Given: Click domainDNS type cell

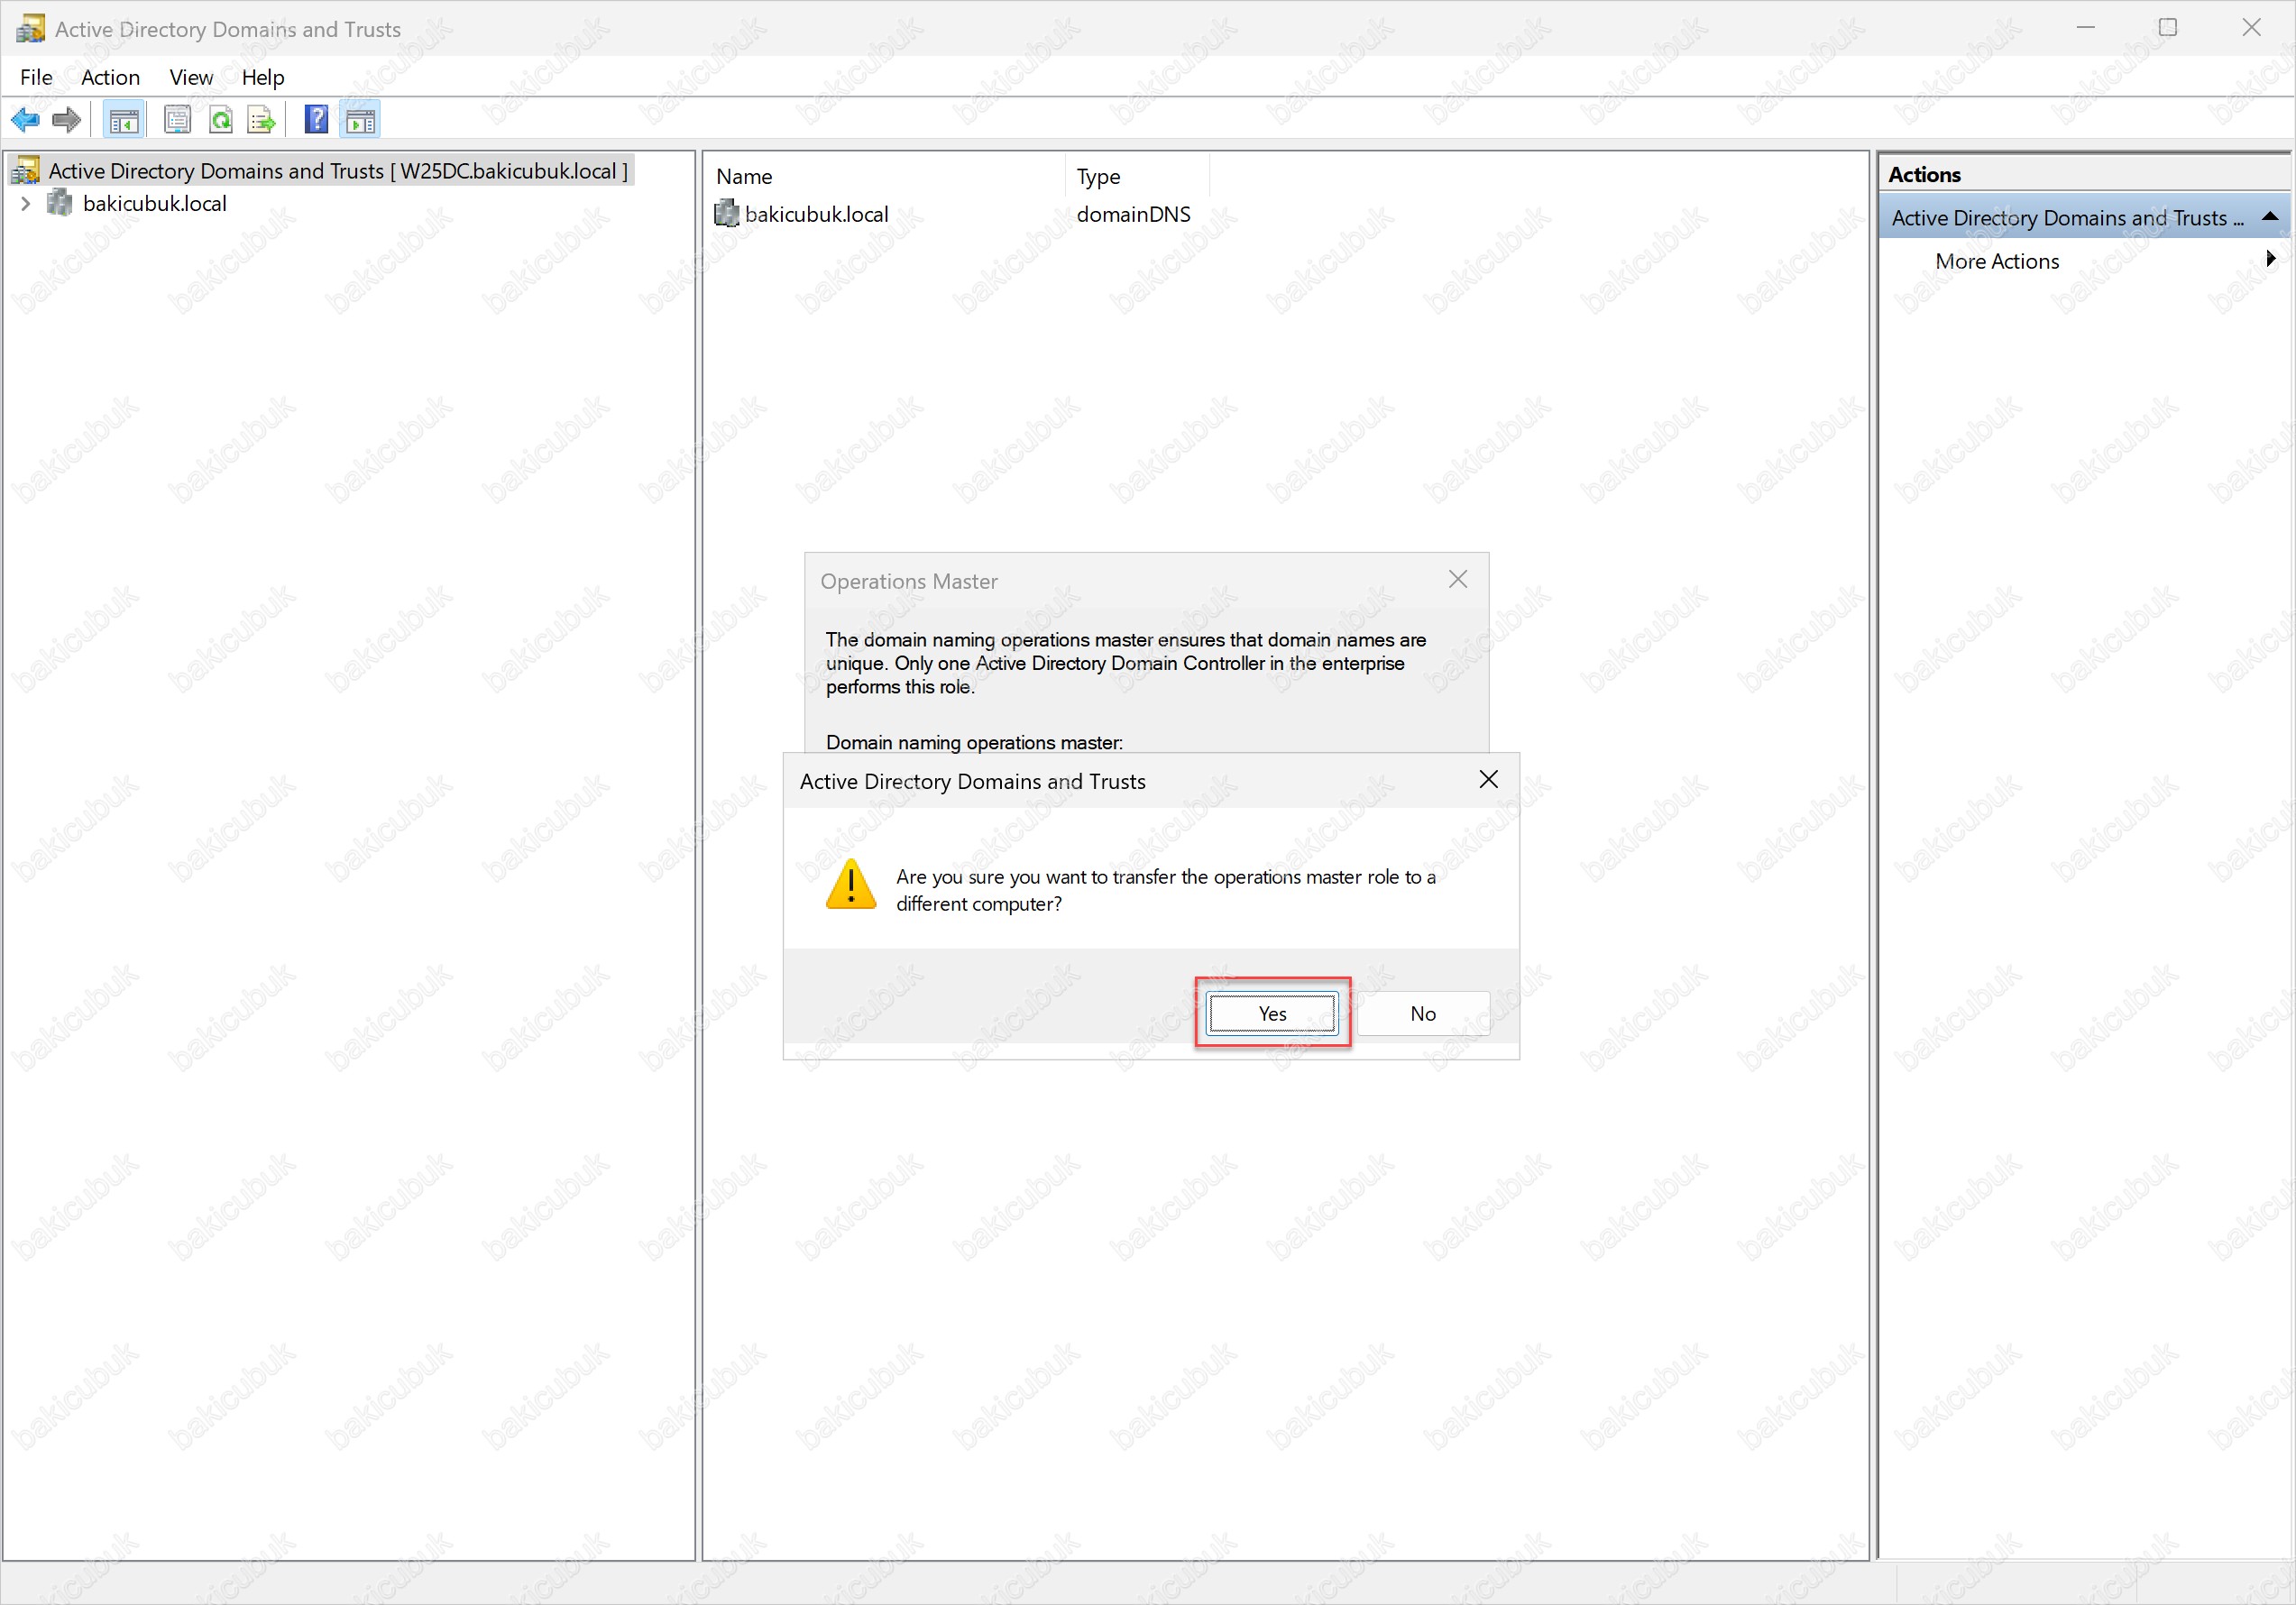Looking at the screenshot, I should click(1133, 214).
